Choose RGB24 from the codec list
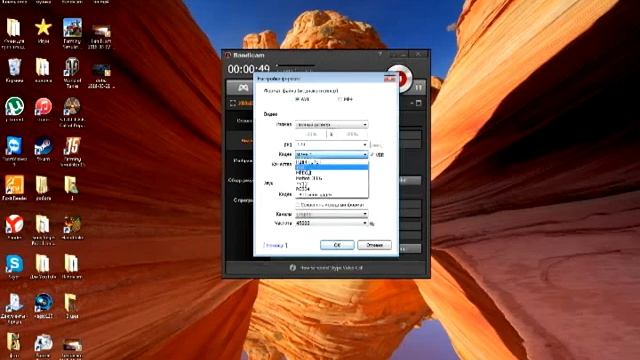 331,189
